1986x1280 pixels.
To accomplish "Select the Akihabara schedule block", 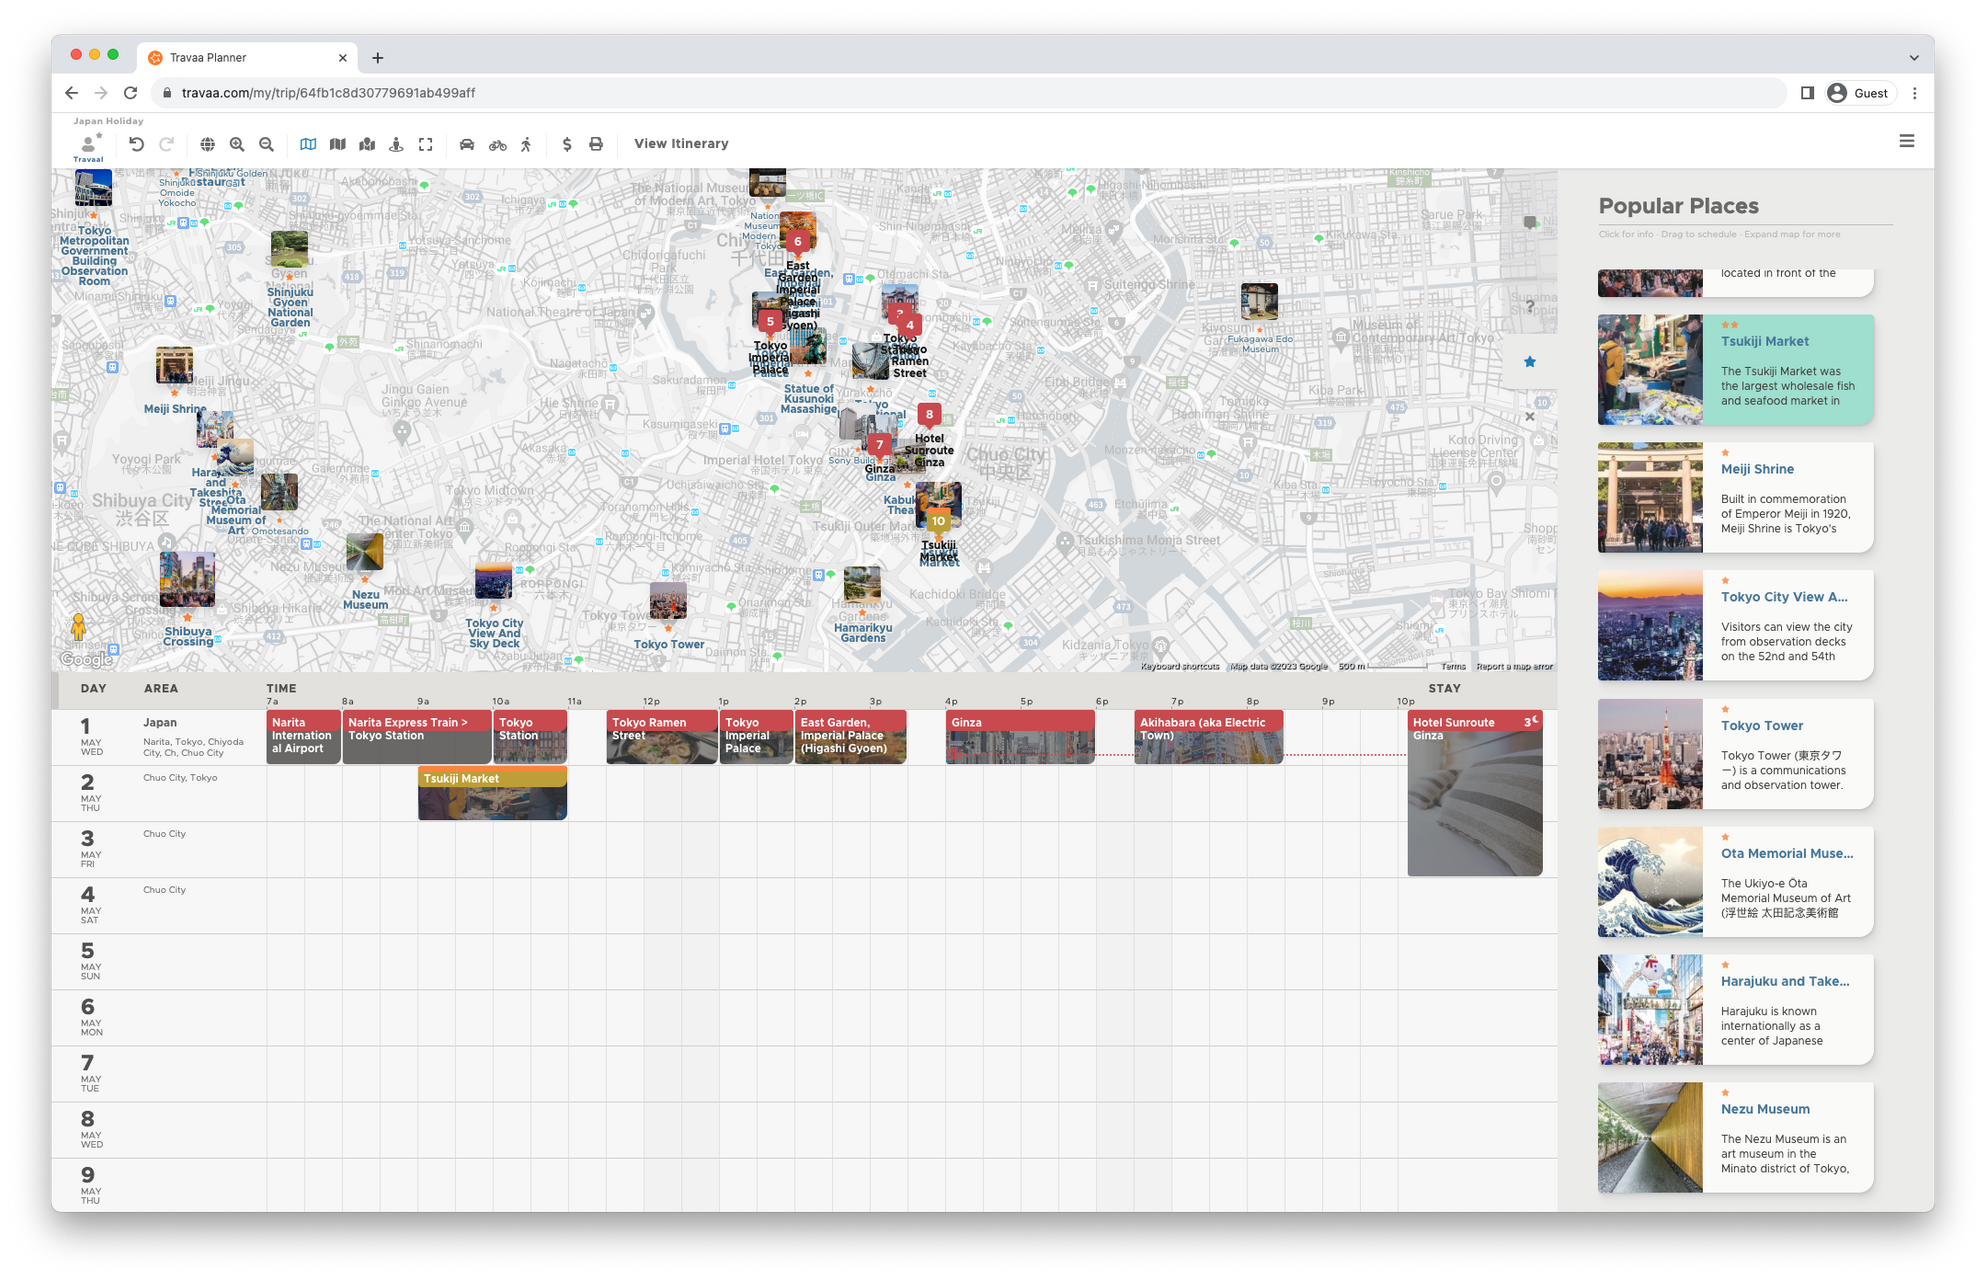I will click(1208, 737).
